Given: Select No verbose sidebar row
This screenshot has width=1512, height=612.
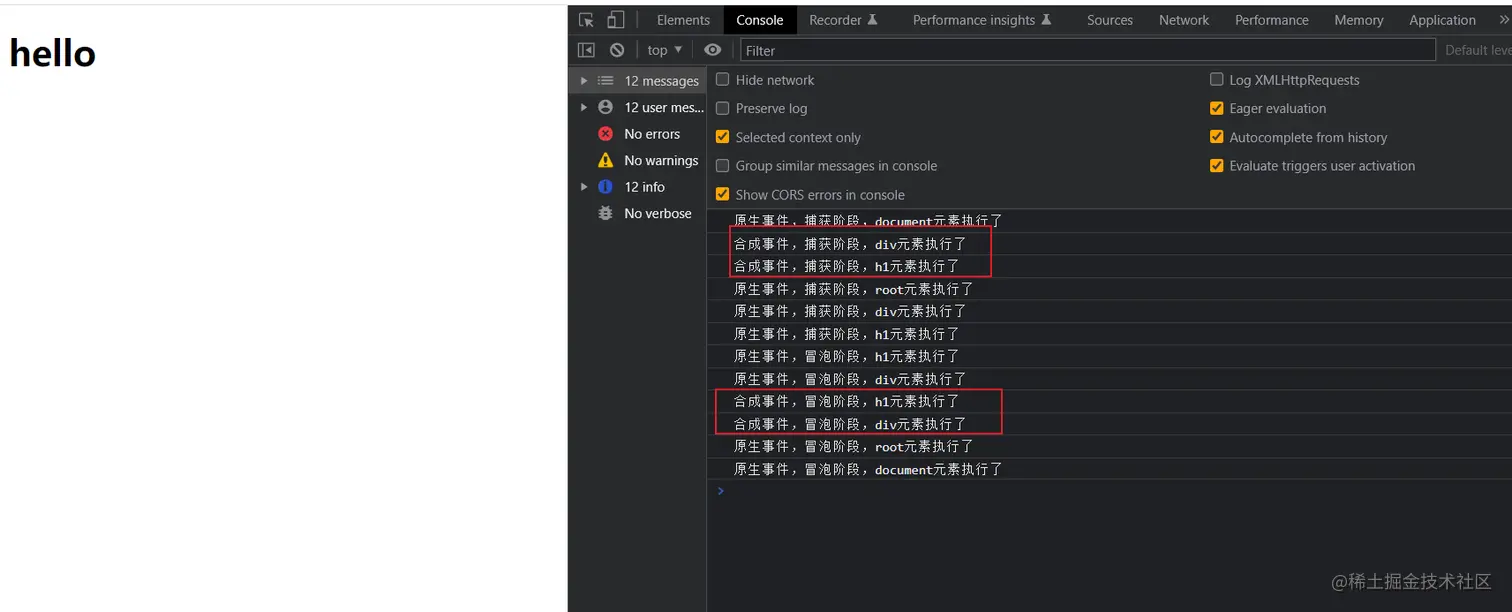Looking at the screenshot, I should 638,213.
